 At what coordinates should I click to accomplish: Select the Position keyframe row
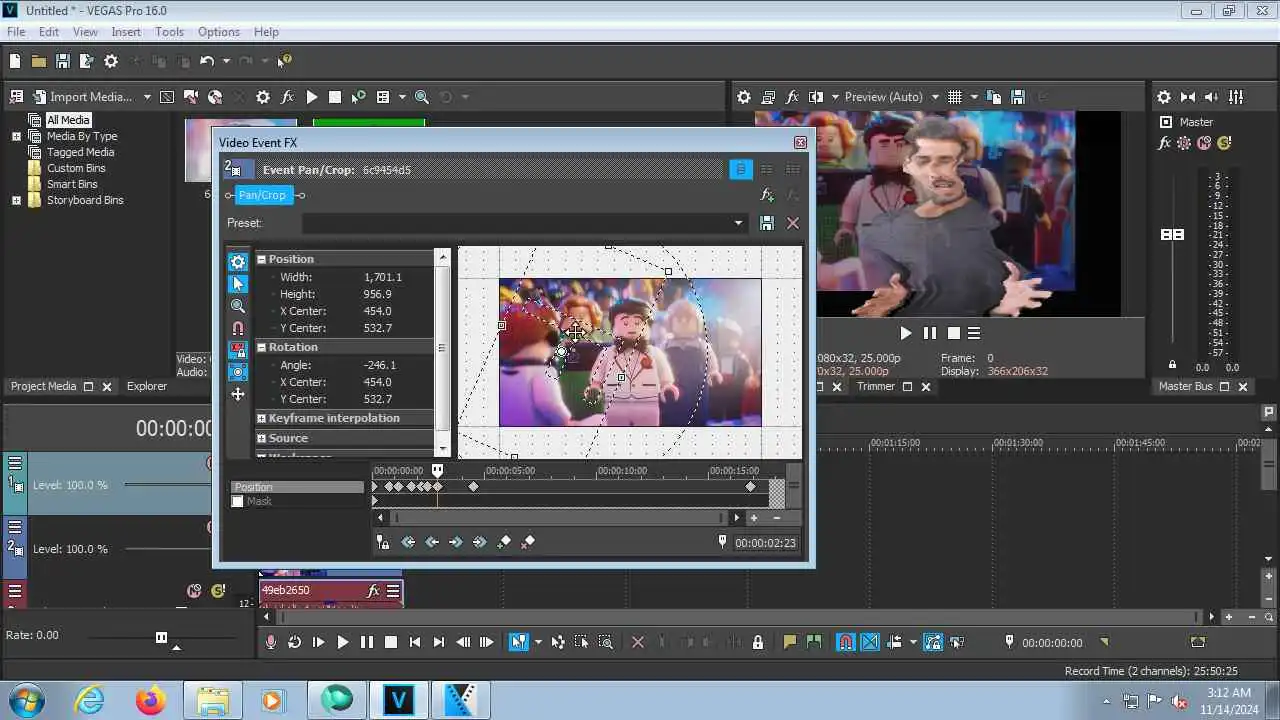[297, 487]
